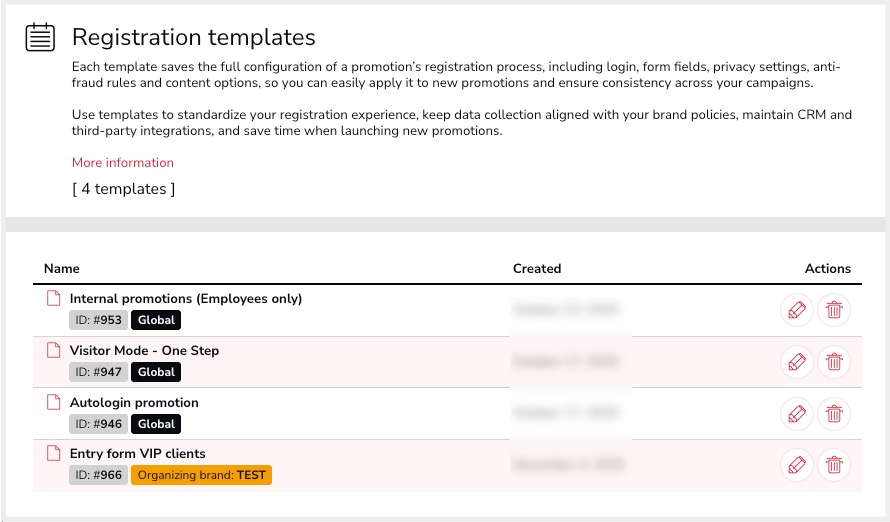Screen dimensions: 890x522
Task: Click the Global badge on Autologin promotion
Action: pos(156,424)
